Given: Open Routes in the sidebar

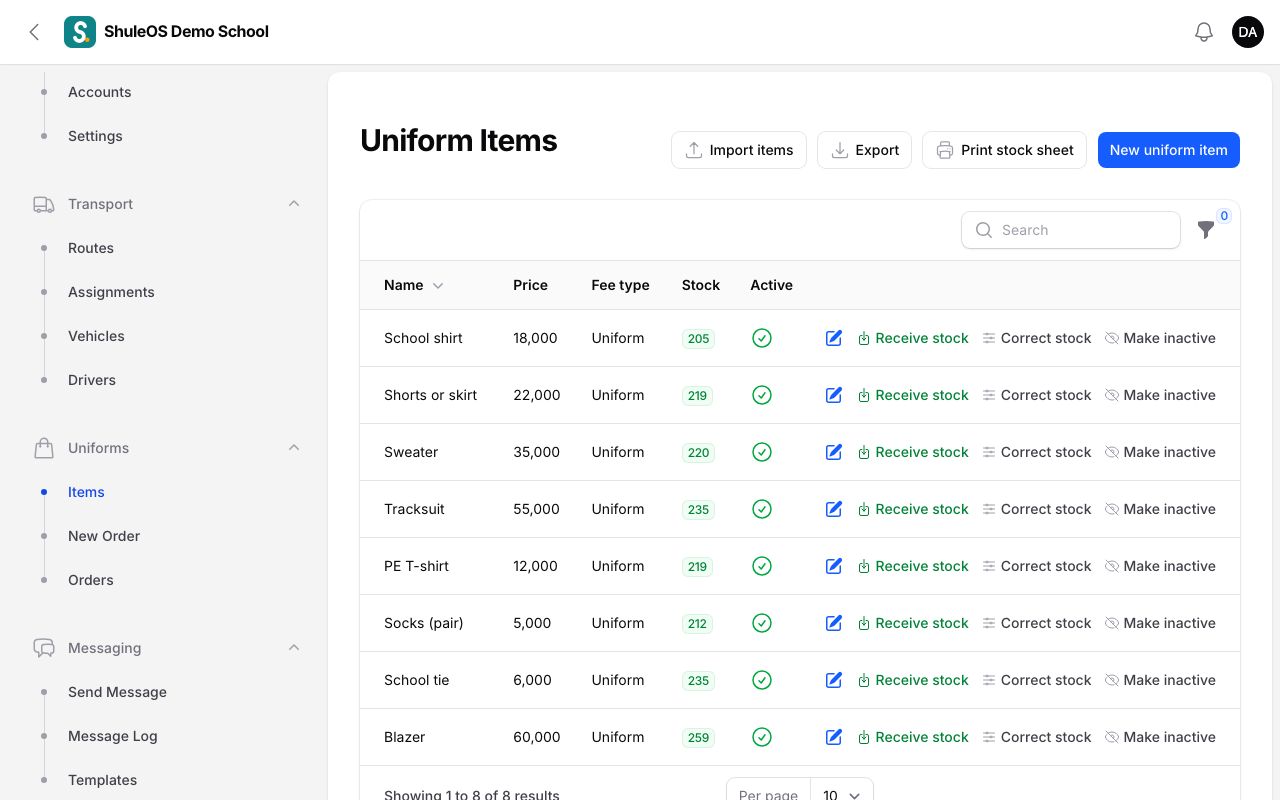Looking at the screenshot, I should click(x=91, y=248).
